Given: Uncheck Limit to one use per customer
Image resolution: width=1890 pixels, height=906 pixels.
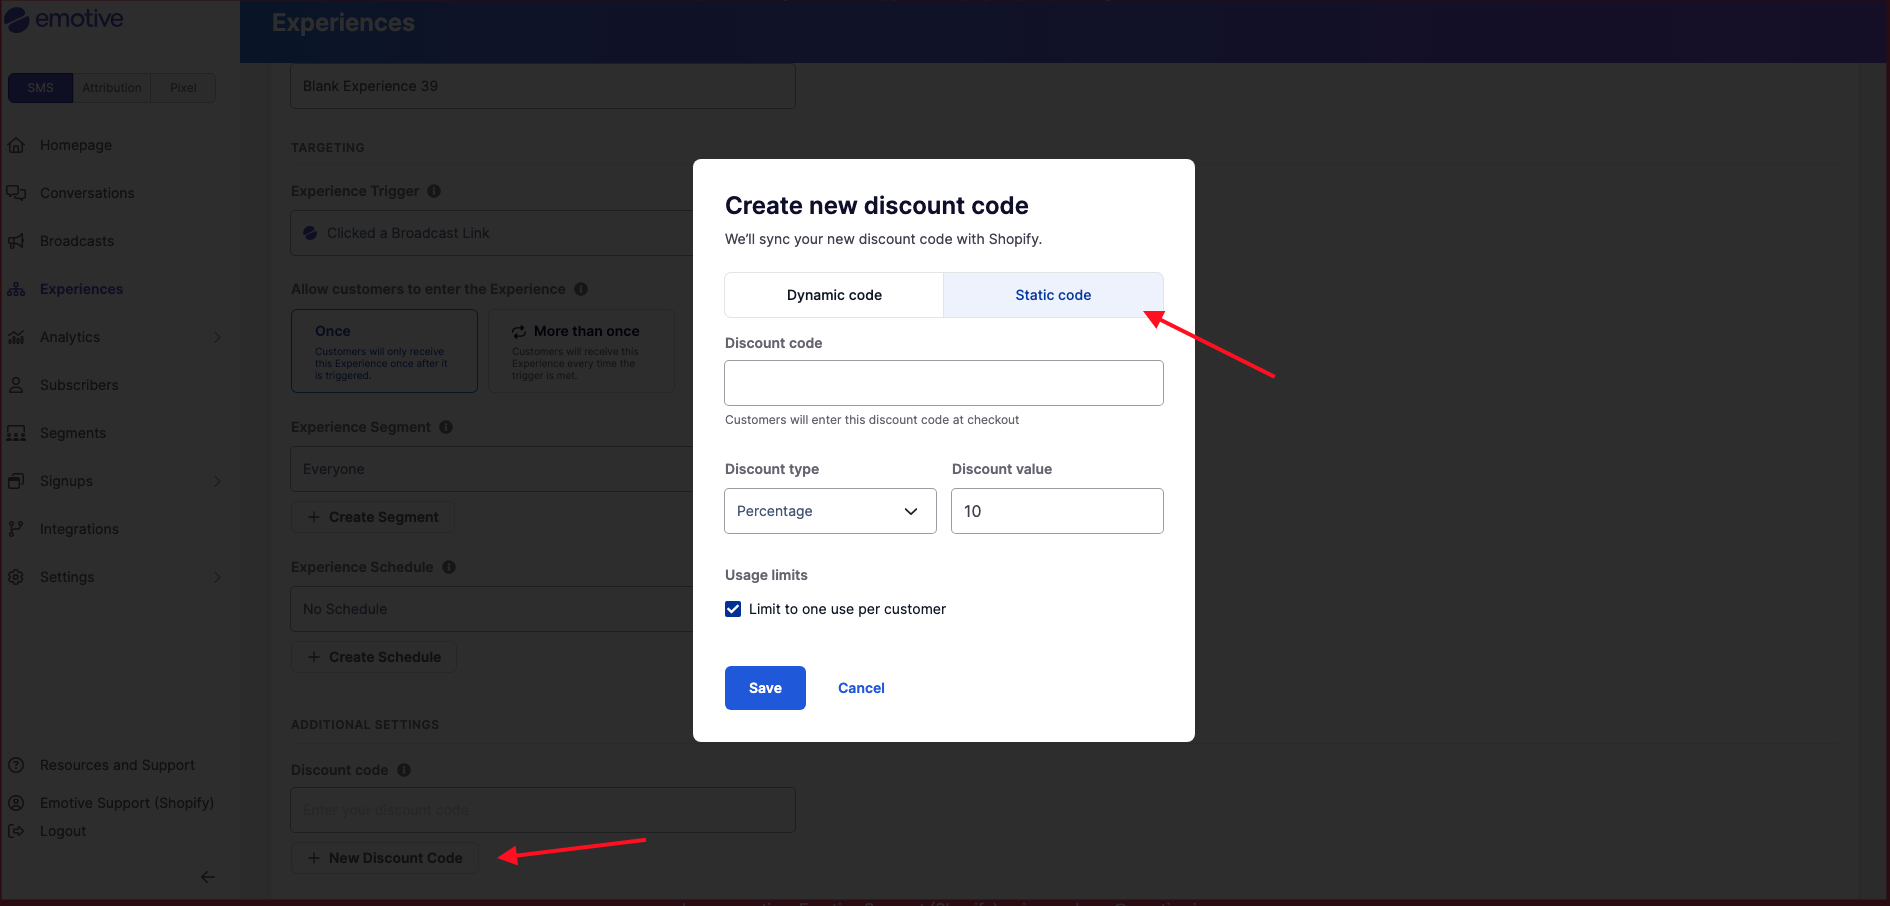Looking at the screenshot, I should point(733,609).
